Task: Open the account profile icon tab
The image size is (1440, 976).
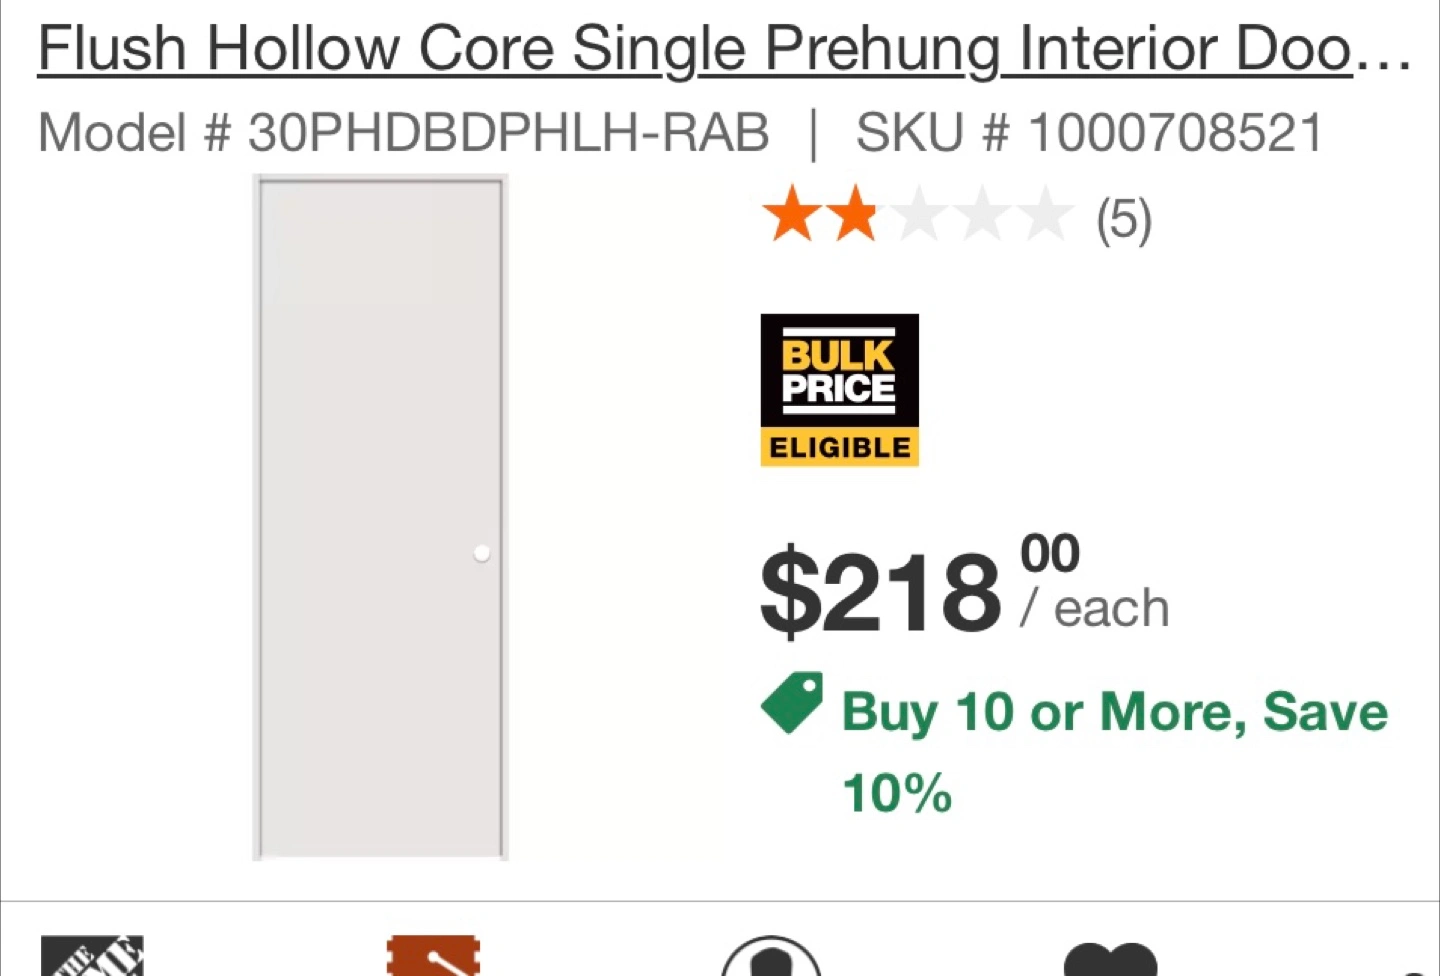Action: click(x=771, y=956)
